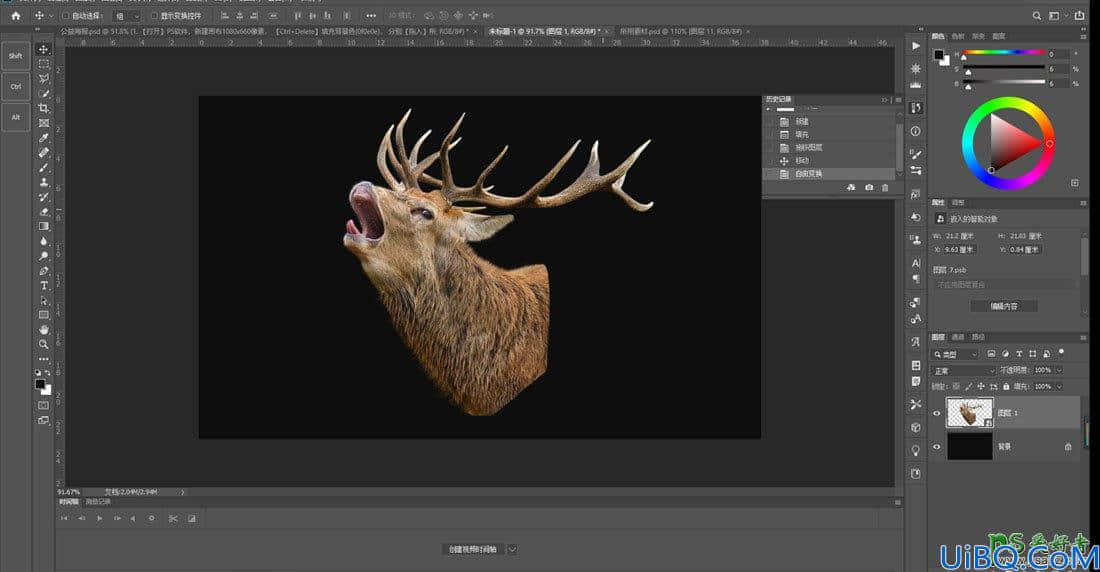Click the Edit Contents button in Properties
The width and height of the screenshot is (1100, 572).
1004,306
